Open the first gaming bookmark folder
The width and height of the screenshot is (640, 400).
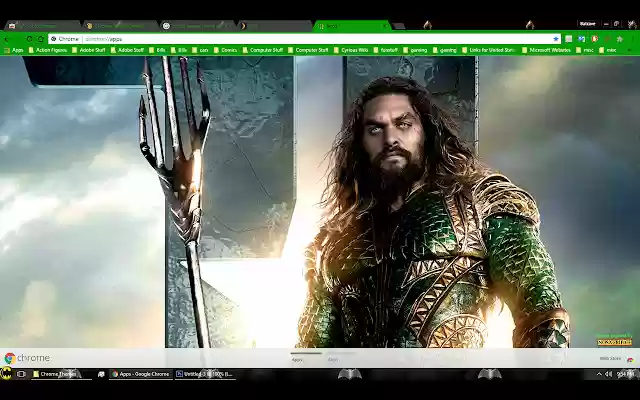pyautogui.click(x=415, y=50)
